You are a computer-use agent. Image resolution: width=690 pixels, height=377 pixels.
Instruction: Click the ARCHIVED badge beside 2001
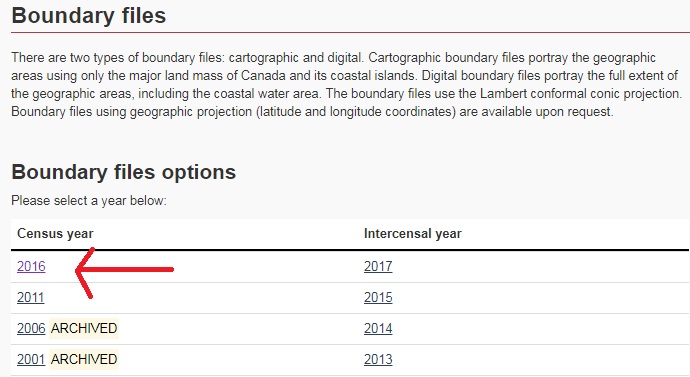pyautogui.click(x=84, y=359)
